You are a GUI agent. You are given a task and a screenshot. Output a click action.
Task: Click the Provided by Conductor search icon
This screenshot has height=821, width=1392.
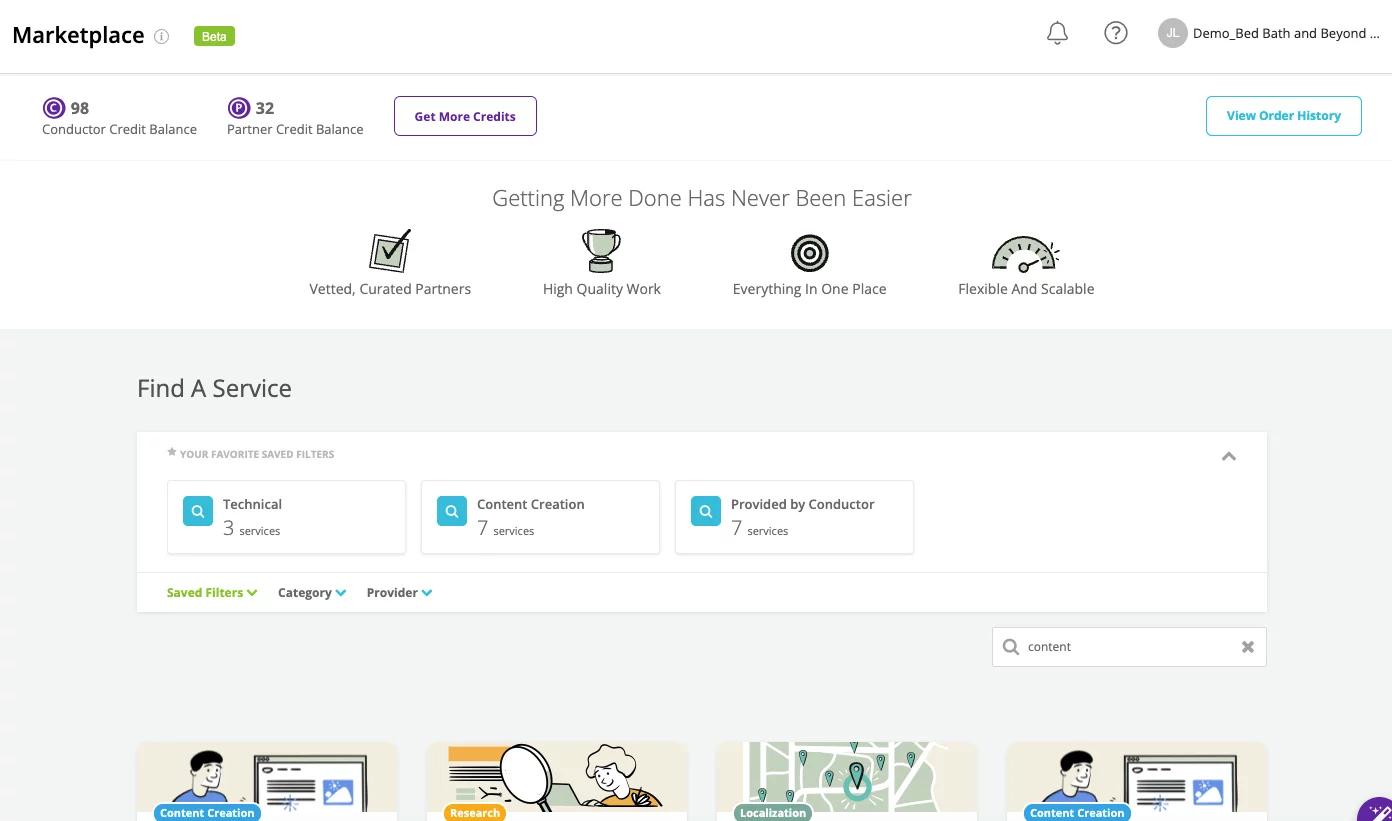point(706,511)
